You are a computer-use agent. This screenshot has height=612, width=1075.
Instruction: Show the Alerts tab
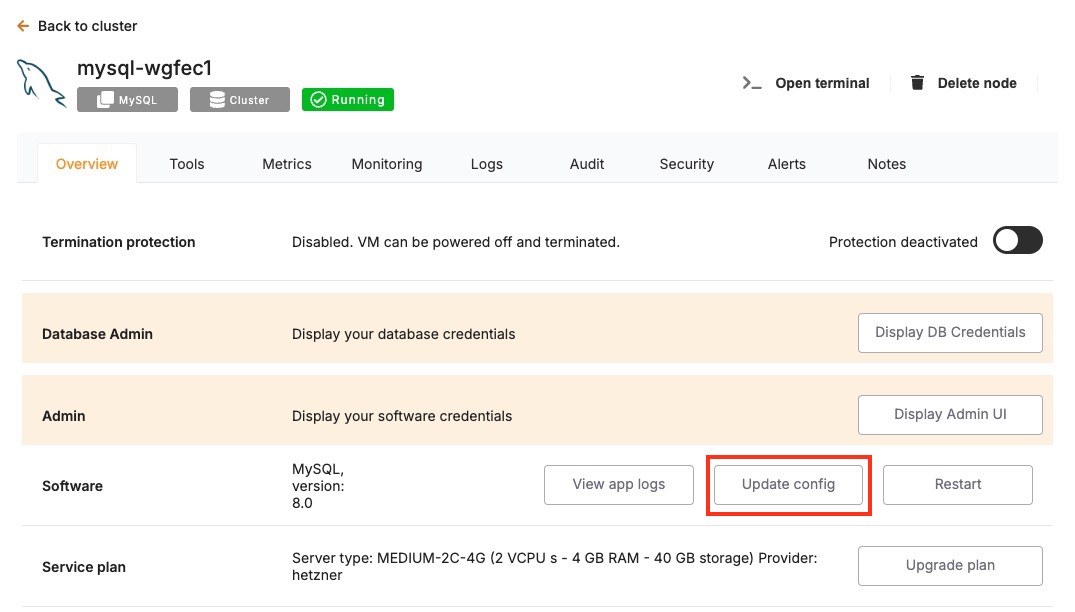coord(787,164)
